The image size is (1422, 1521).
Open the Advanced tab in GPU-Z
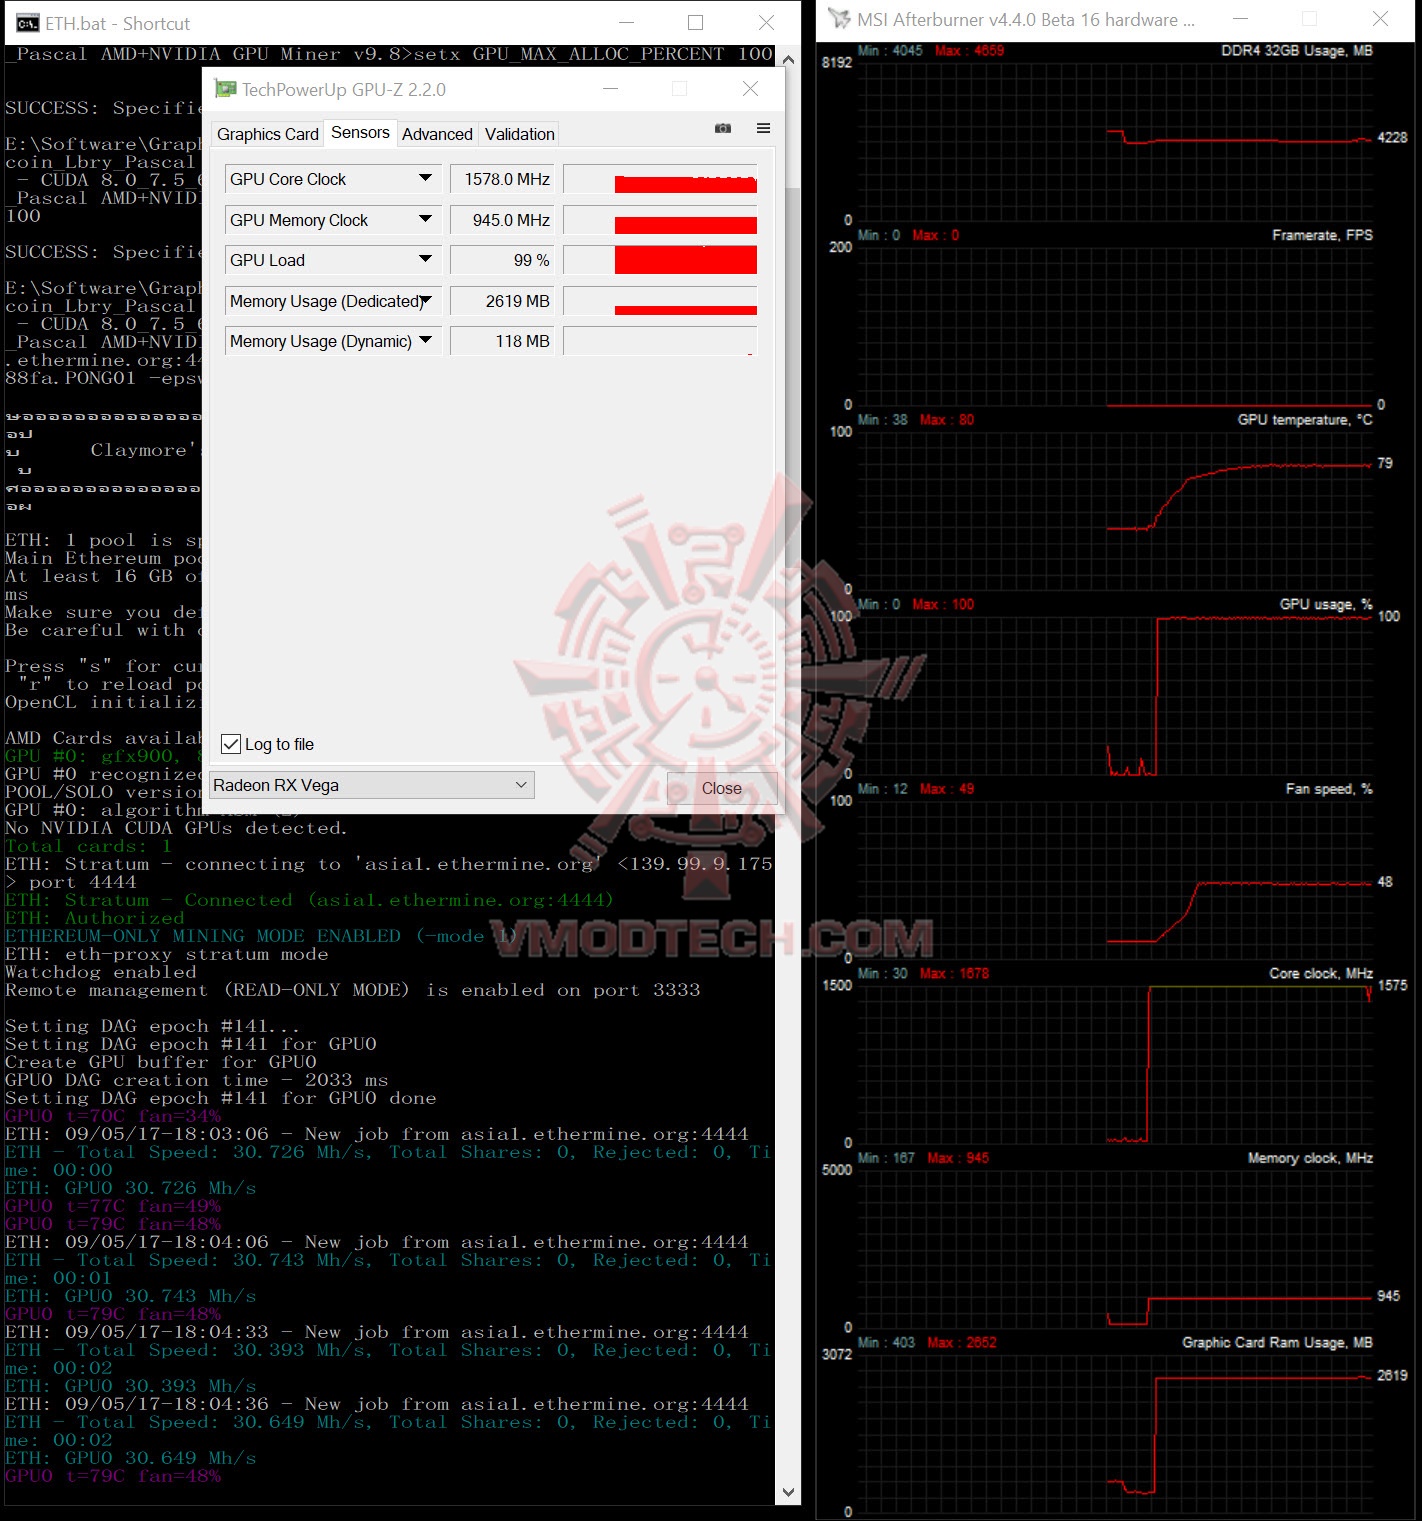coord(437,134)
